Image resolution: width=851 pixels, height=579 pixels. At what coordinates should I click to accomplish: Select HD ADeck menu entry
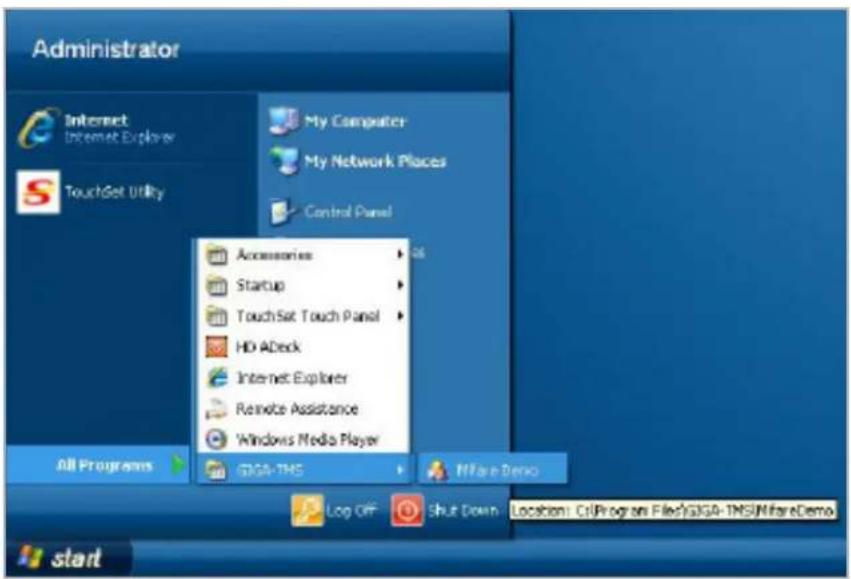click(303, 347)
